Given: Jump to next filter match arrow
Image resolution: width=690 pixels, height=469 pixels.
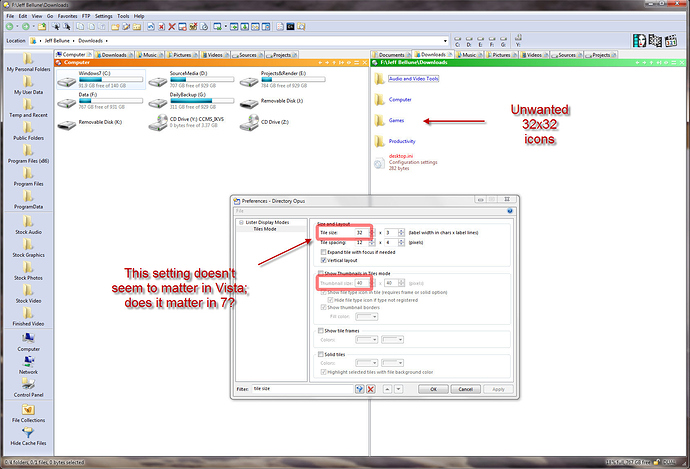Looking at the screenshot, I should click(x=398, y=389).
